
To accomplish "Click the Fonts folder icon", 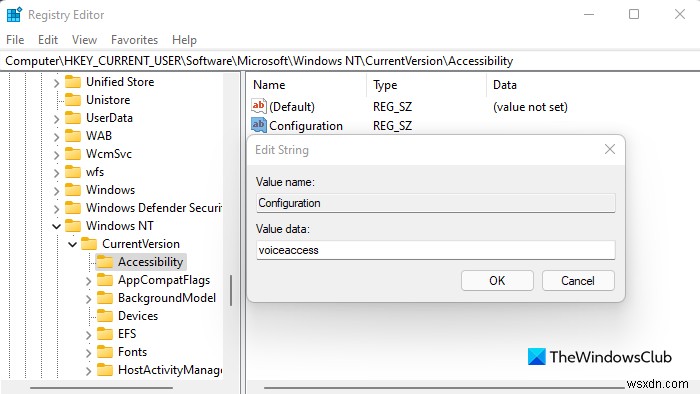I will pyautogui.click(x=105, y=352).
